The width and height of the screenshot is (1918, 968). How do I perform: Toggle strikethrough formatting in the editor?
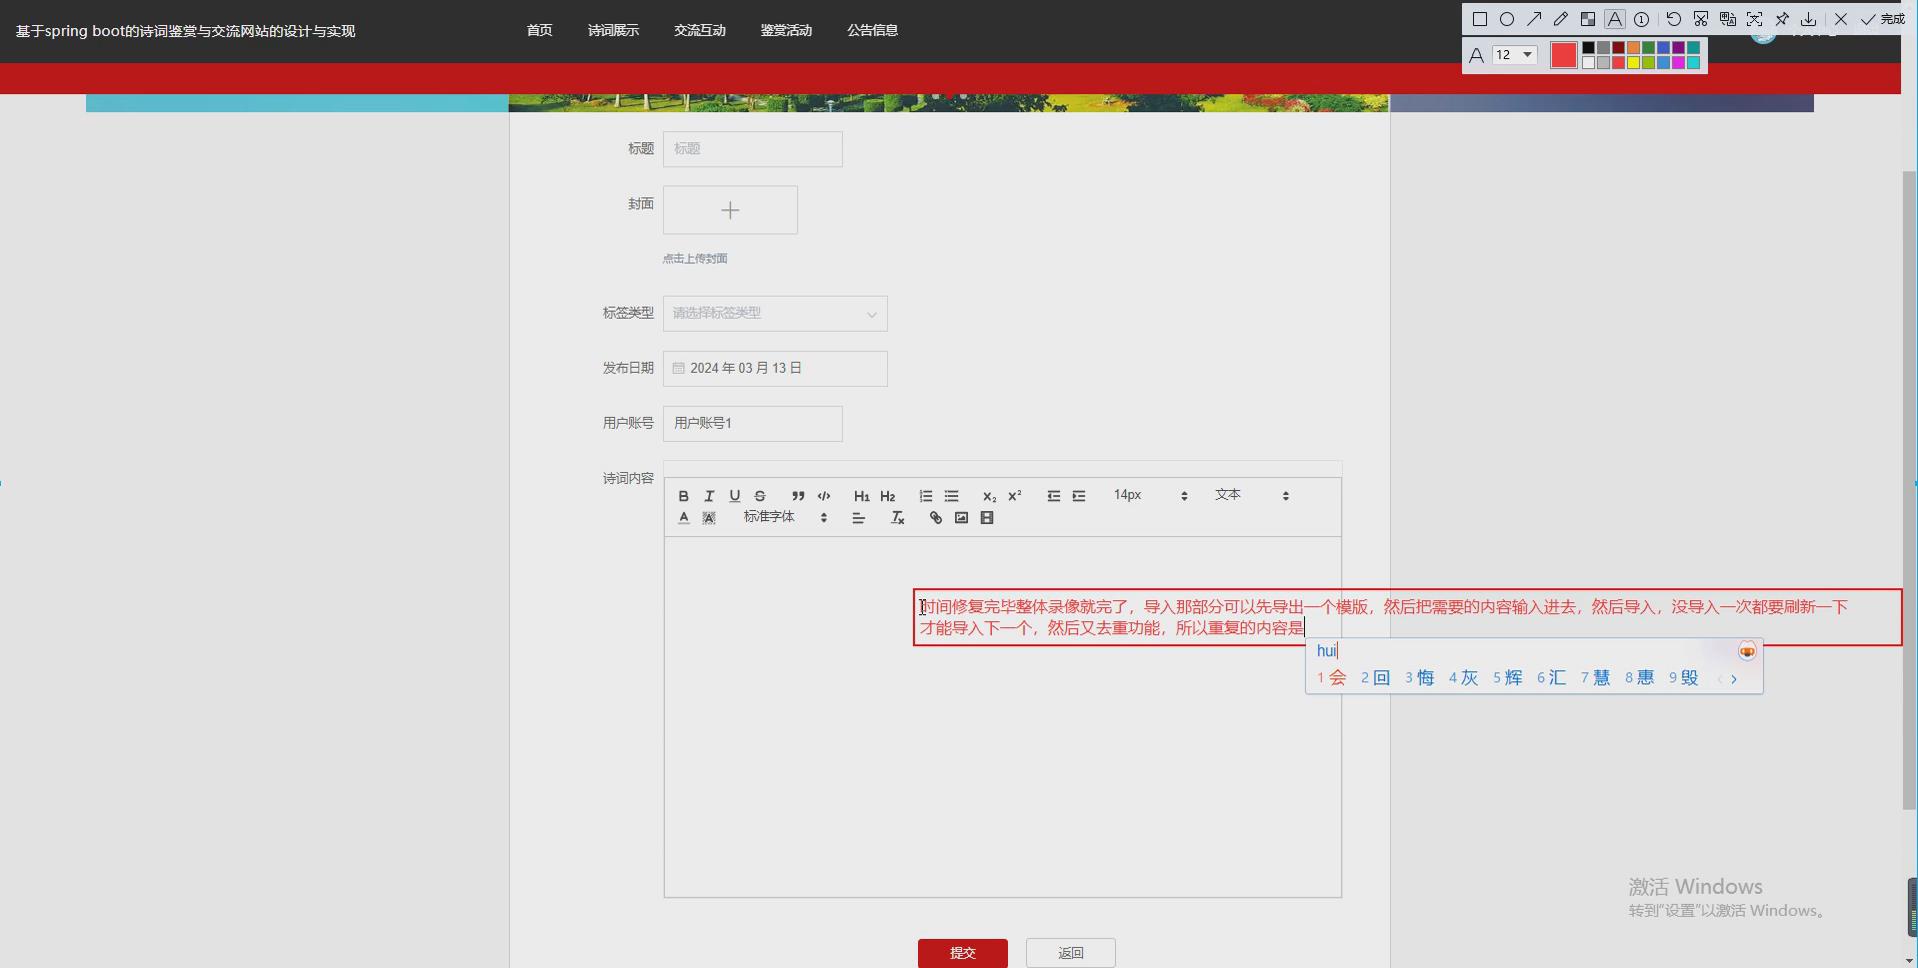[760, 496]
